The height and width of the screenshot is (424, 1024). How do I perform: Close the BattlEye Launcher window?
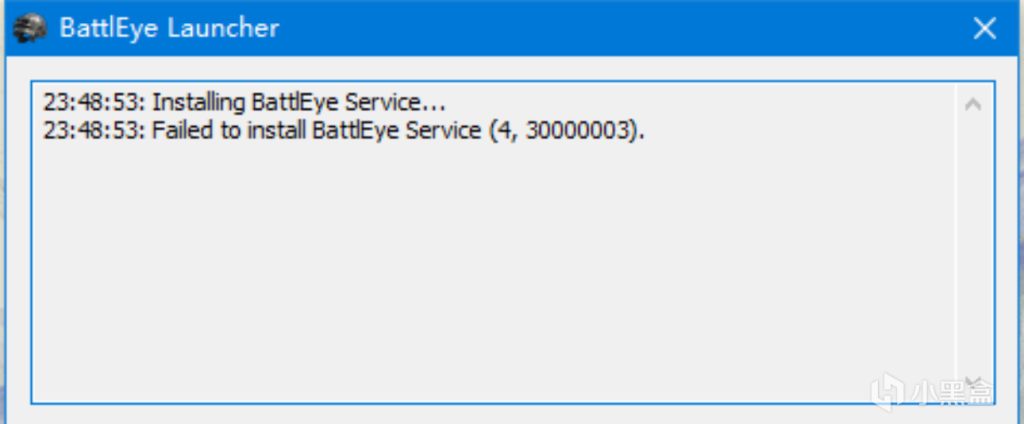click(985, 28)
